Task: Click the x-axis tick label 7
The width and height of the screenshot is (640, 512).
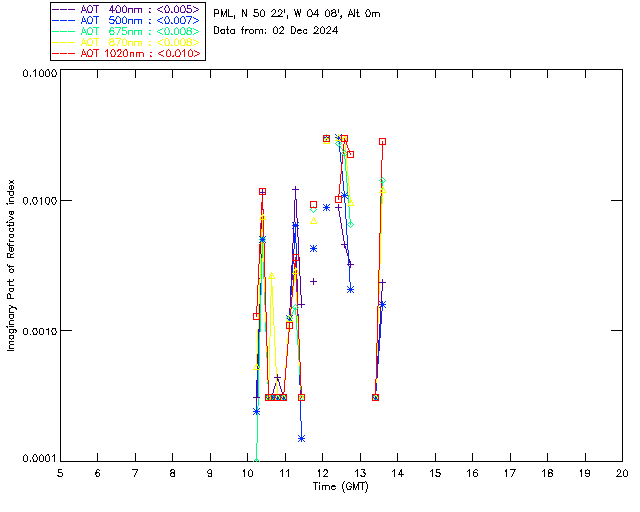Action: [135, 473]
